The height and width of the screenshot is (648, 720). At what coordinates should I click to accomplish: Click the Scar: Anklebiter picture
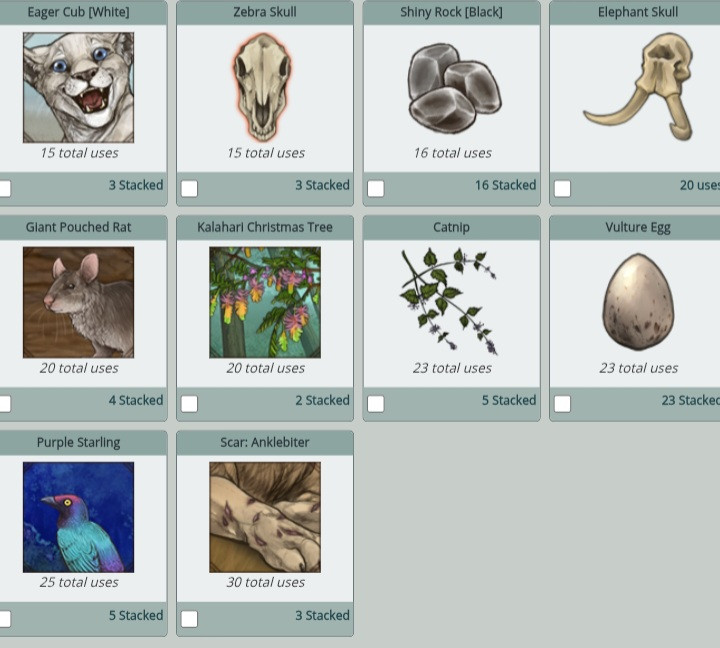265,517
